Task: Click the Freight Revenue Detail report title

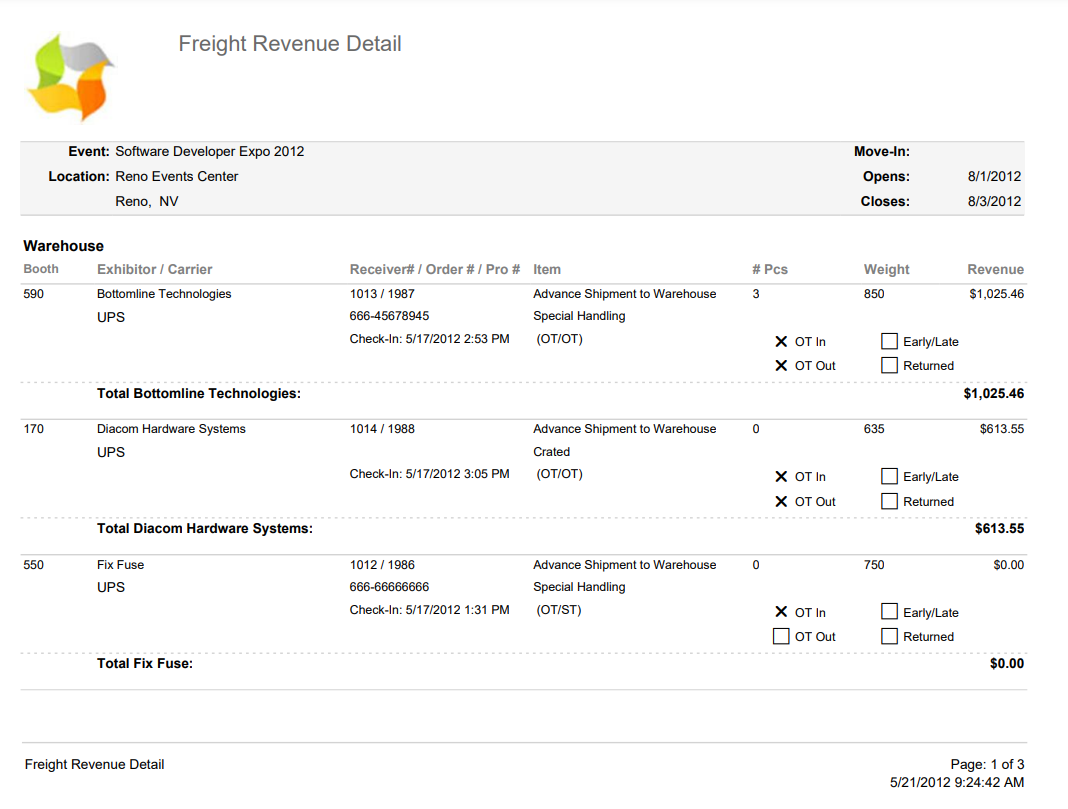Action: click(x=290, y=44)
